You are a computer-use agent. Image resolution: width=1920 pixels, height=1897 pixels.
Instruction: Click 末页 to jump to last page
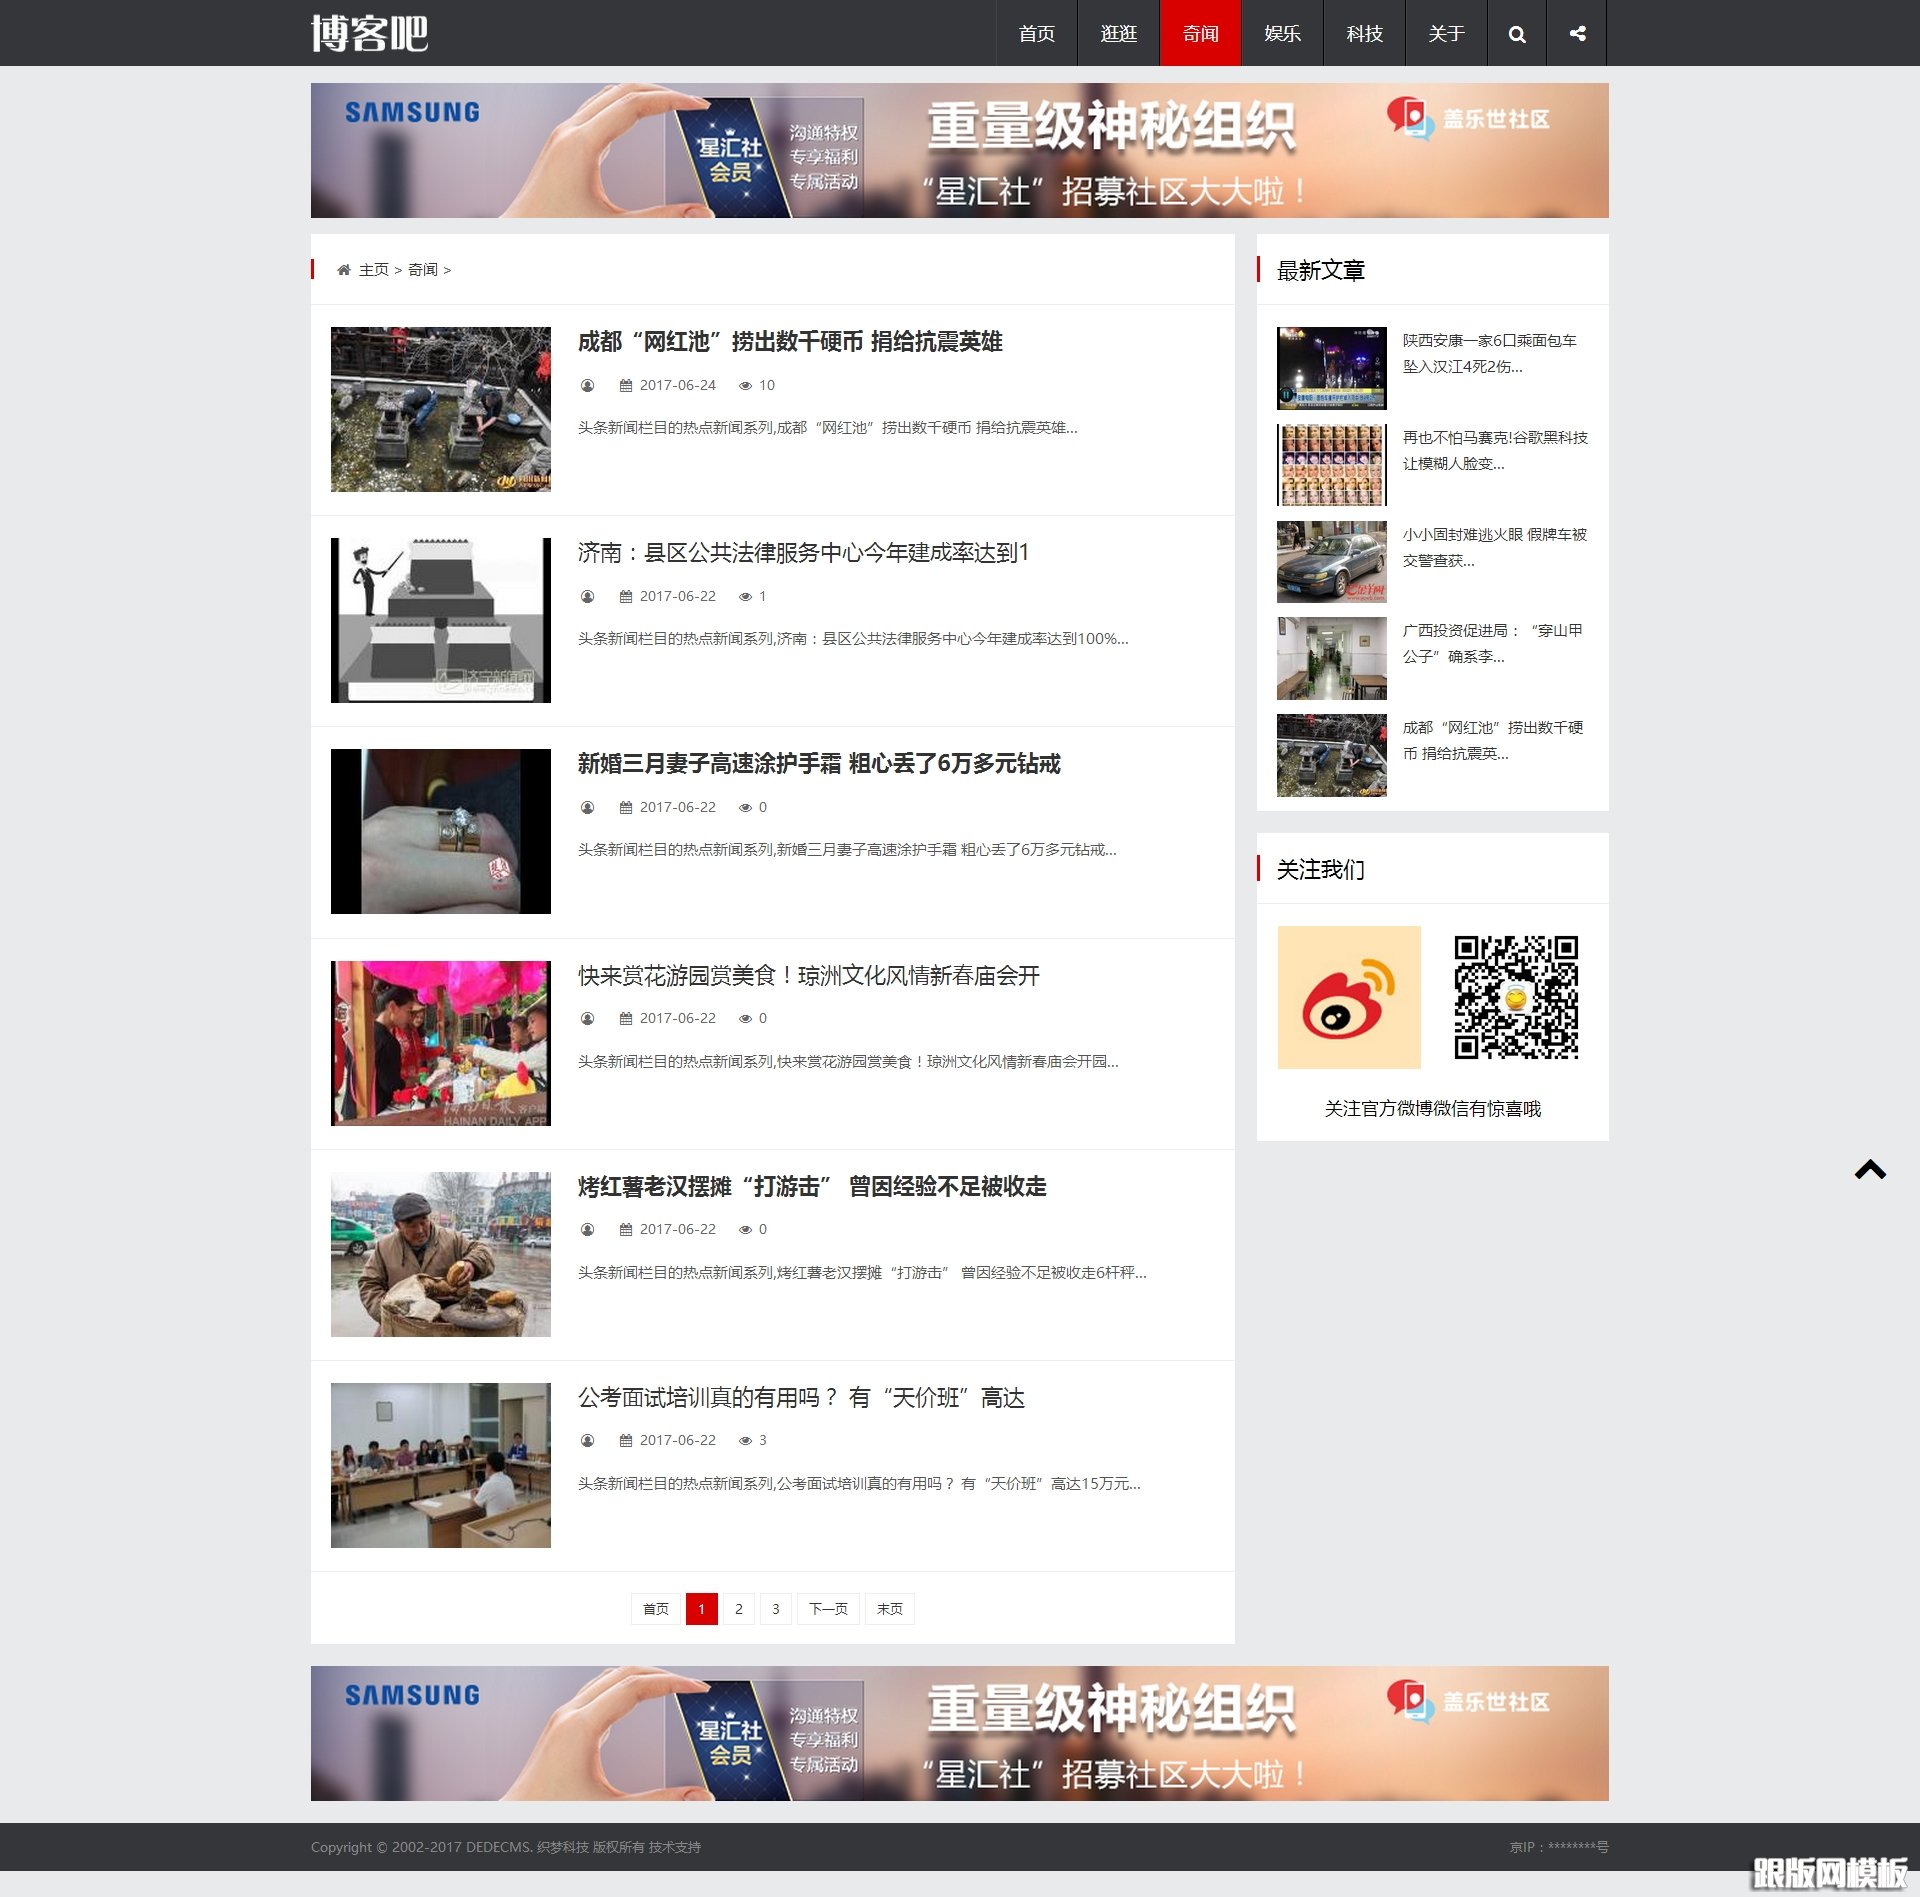point(889,1609)
